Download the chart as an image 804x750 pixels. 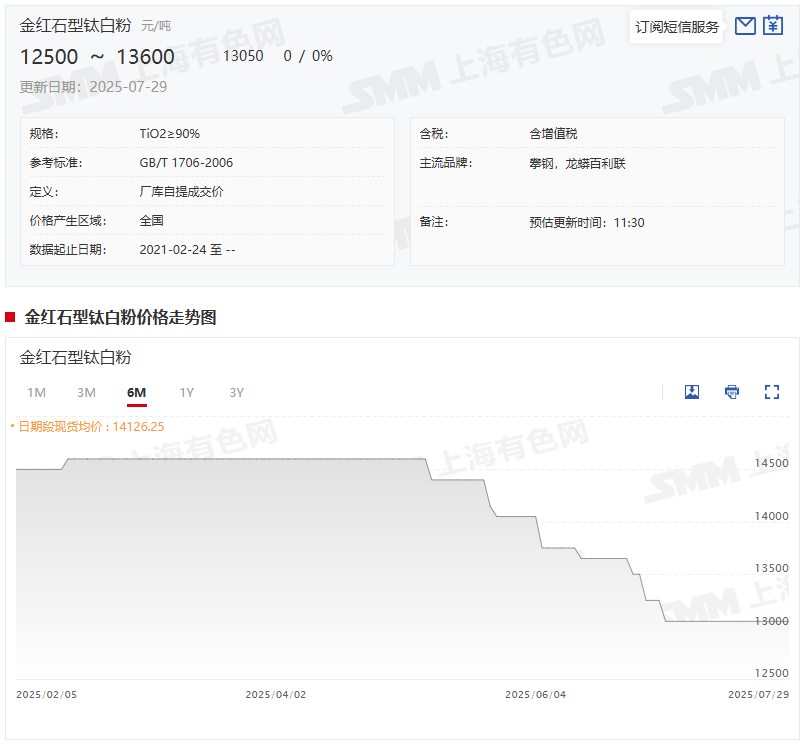(692, 392)
